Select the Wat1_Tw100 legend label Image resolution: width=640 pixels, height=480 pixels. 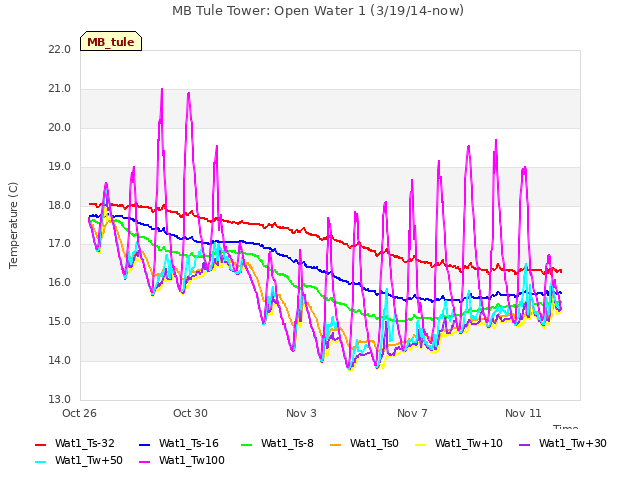[191, 460]
